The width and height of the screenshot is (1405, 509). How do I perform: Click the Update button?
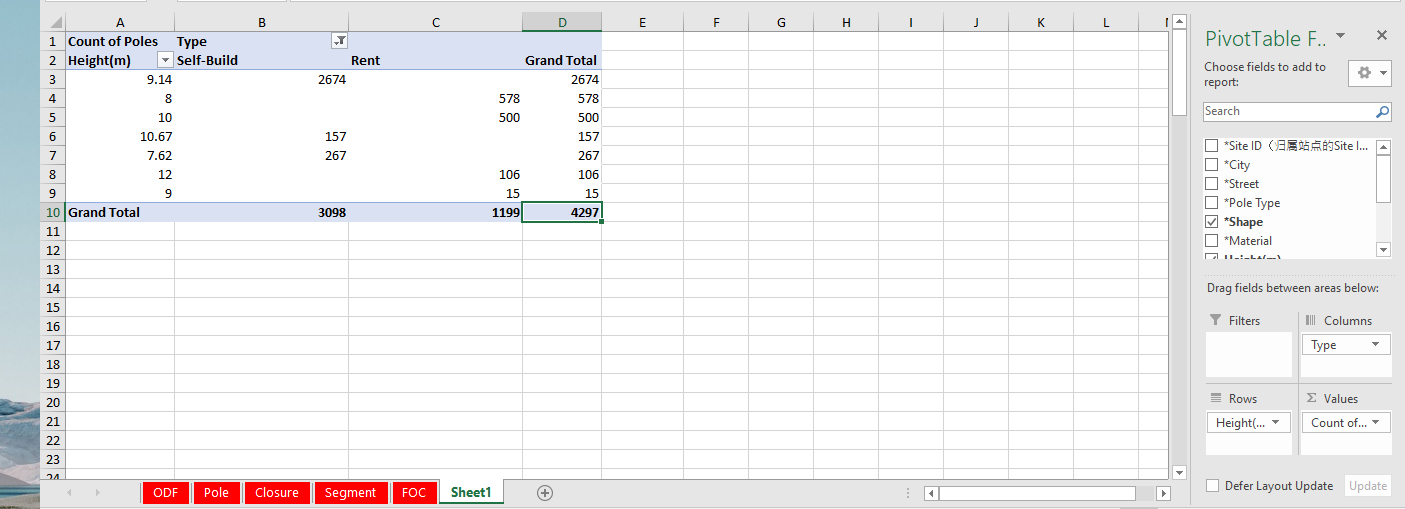(x=1368, y=486)
